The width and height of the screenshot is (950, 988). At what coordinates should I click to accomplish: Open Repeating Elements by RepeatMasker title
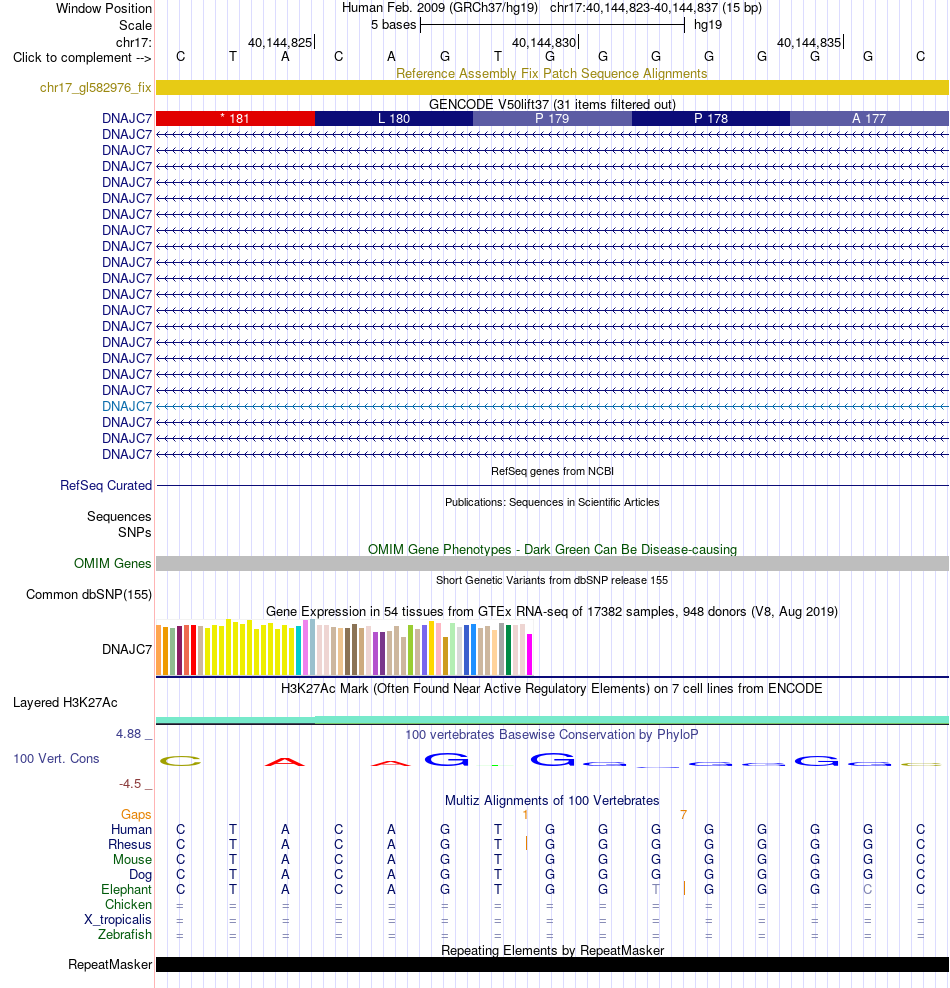(552, 950)
